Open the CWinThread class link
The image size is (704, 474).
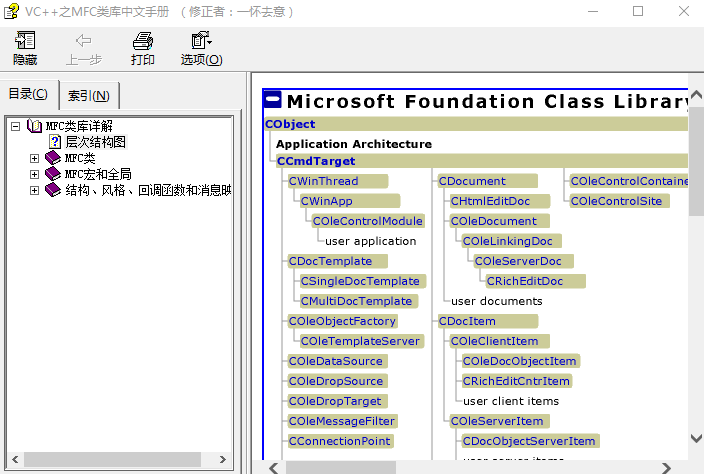pyautogui.click(x=322, y=181)
